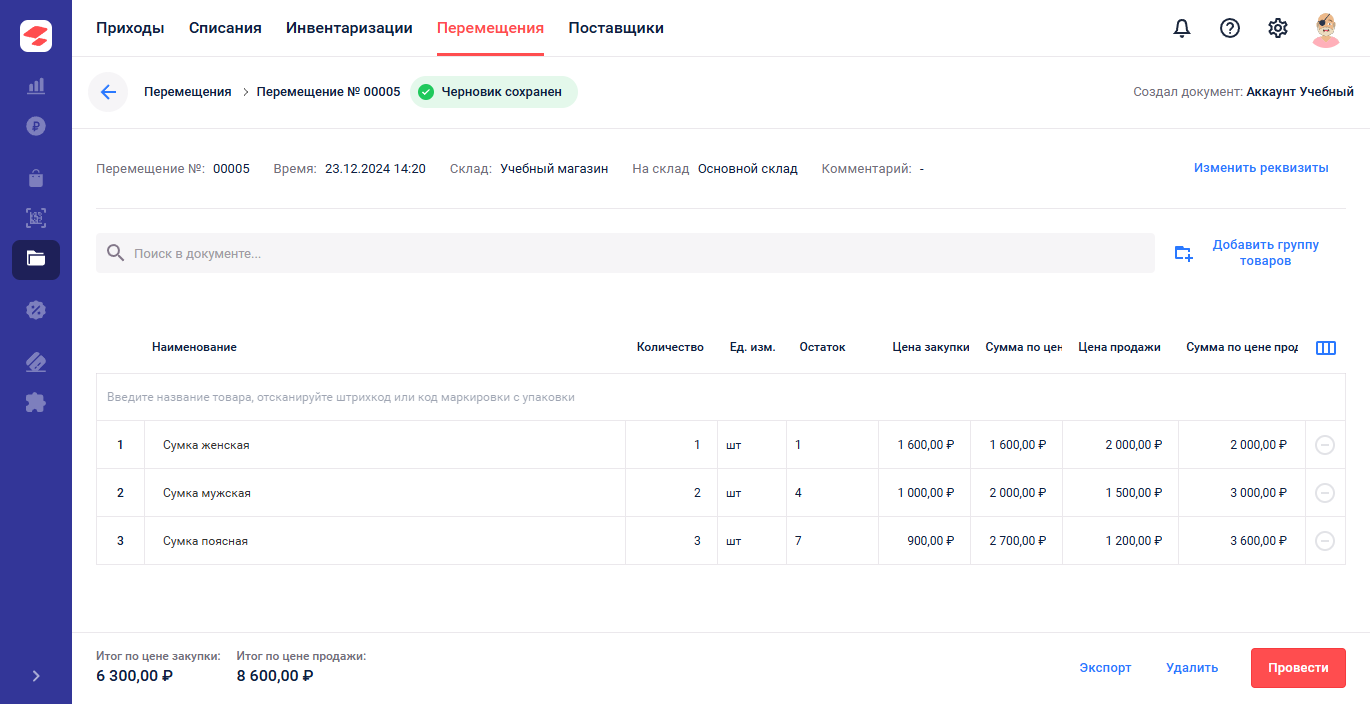Image resolution: width=1370 pixels, height=704 pixels.
Task: Open the analytics bar chart sidebar icon
Action: pos(36,86)
